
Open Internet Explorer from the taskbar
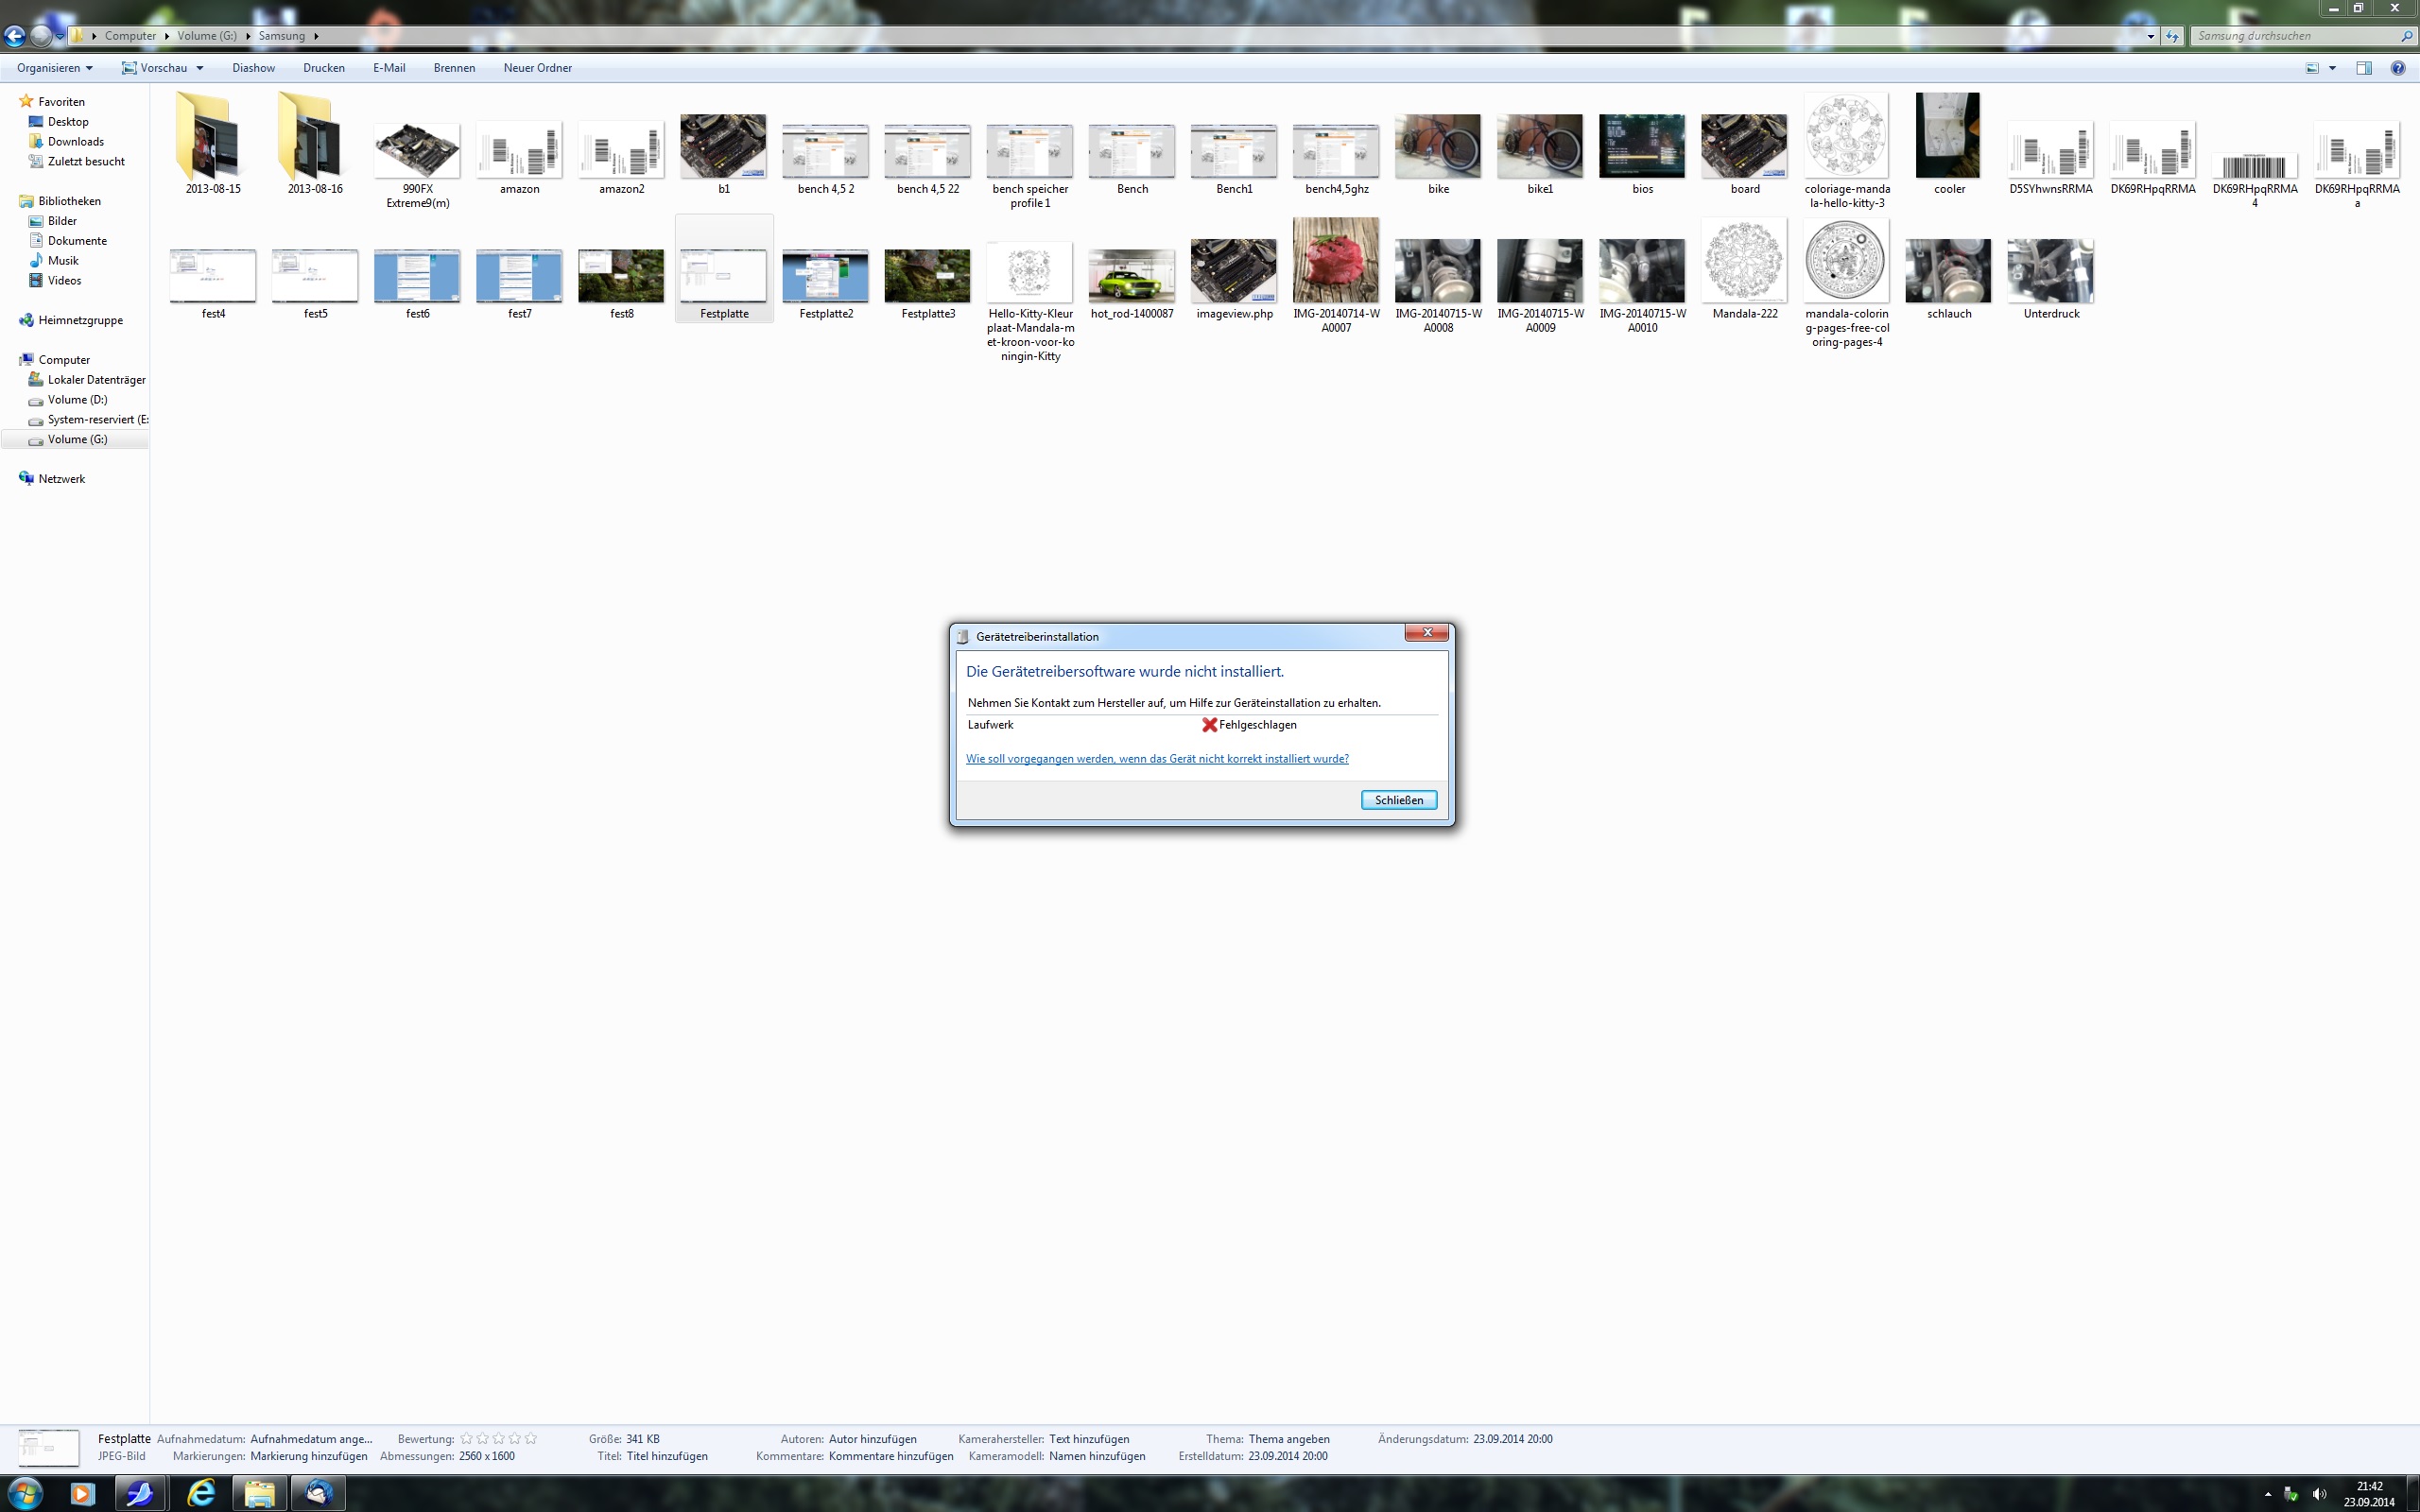point(201,1493)
